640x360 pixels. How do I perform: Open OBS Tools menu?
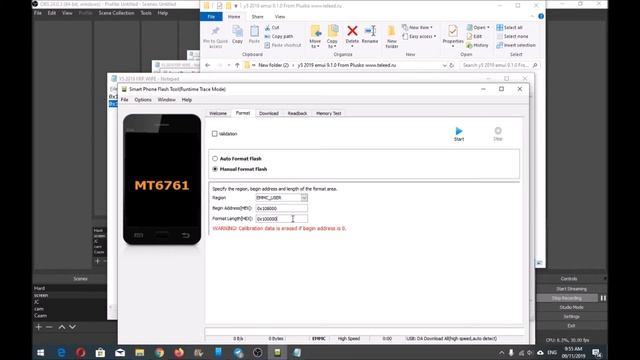[146, 13]
